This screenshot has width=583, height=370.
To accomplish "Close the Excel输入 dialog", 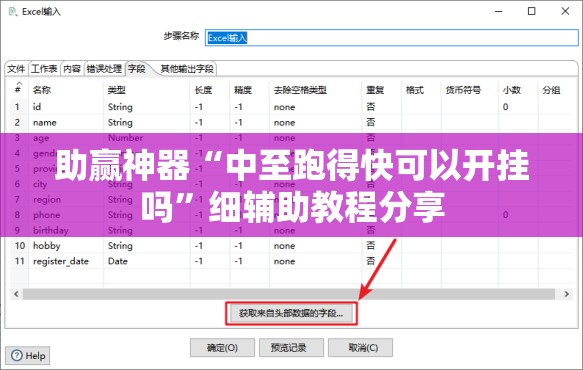I will 565,11.
